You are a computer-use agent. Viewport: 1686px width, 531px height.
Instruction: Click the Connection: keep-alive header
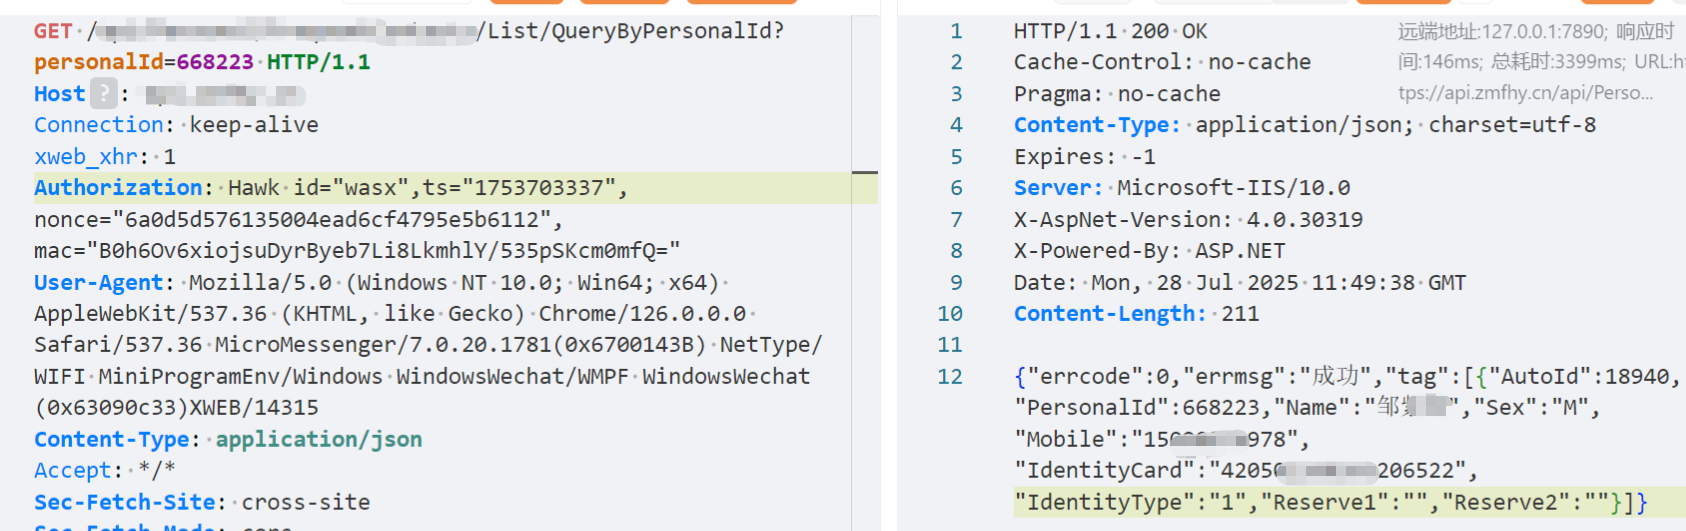(x=176, y=125)
